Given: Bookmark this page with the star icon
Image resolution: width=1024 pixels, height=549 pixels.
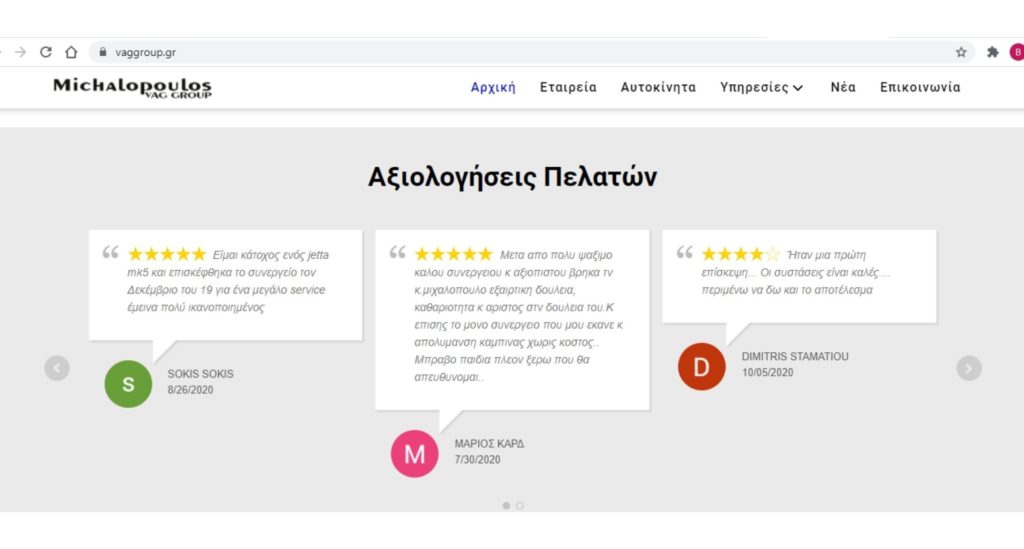Looking at the screenshot, I should (x=961, y=52).
